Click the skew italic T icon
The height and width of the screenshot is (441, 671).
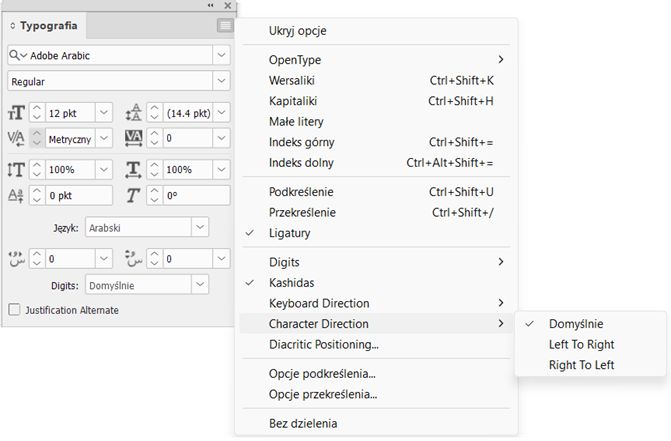tap(133, 195)
